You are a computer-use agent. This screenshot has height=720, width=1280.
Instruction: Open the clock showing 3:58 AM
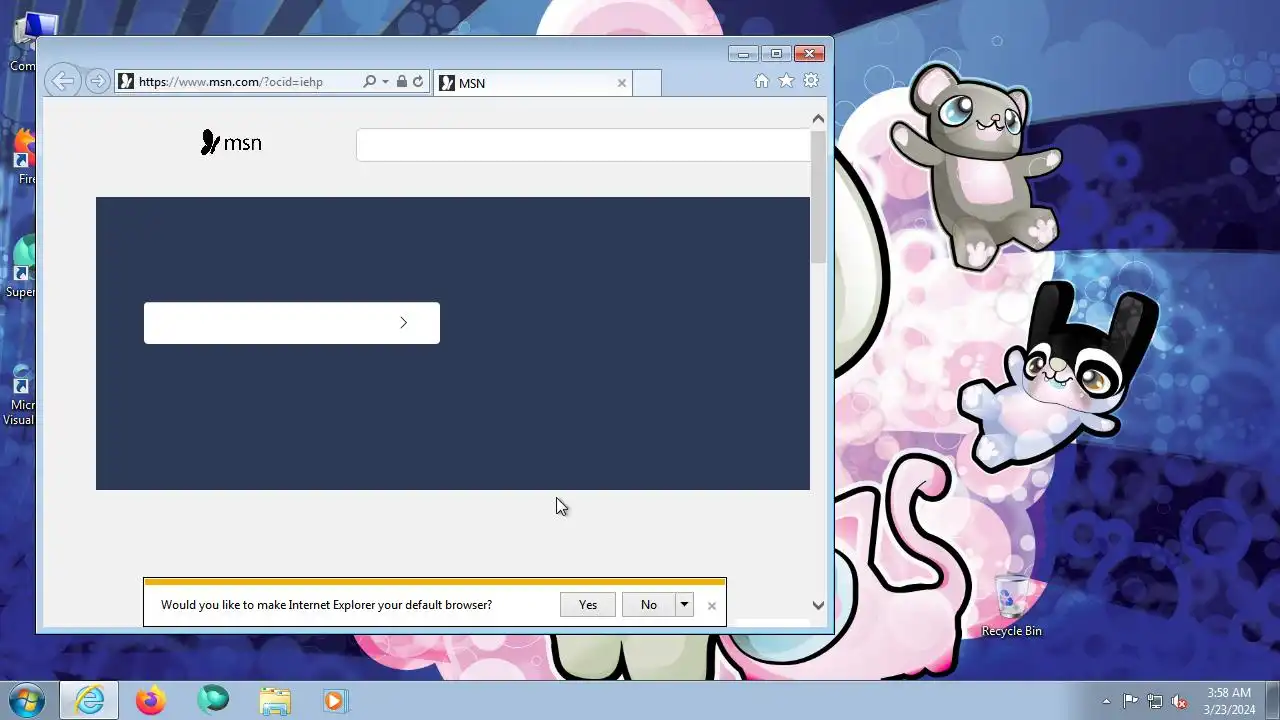coord(1229,700)
